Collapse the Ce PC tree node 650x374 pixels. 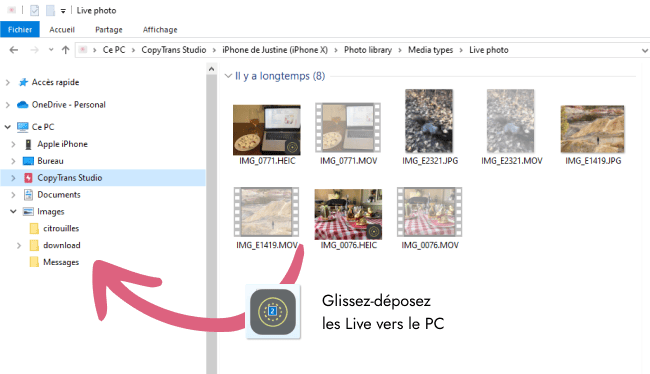click(7, 127)
